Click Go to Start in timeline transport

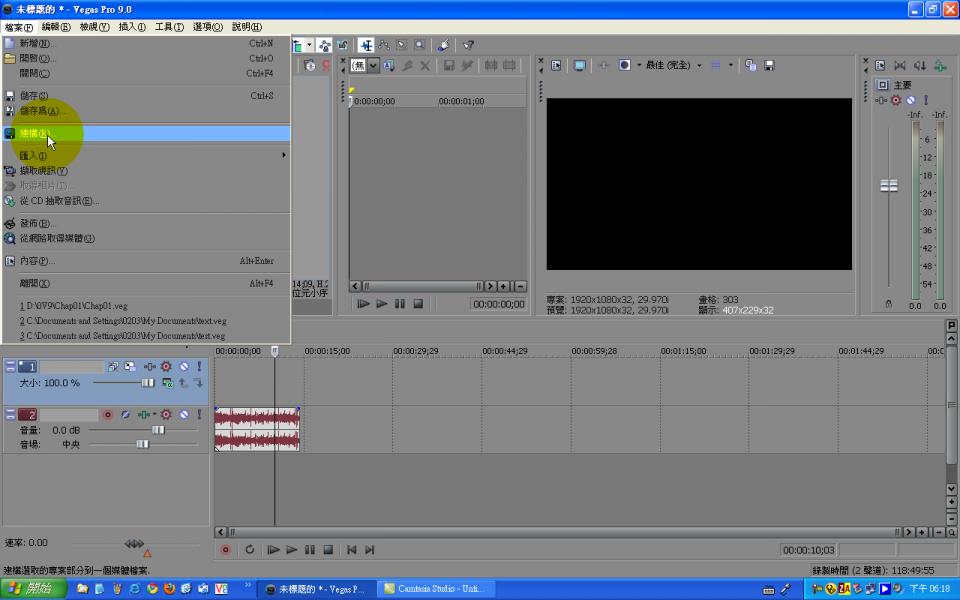coord(351,550)
